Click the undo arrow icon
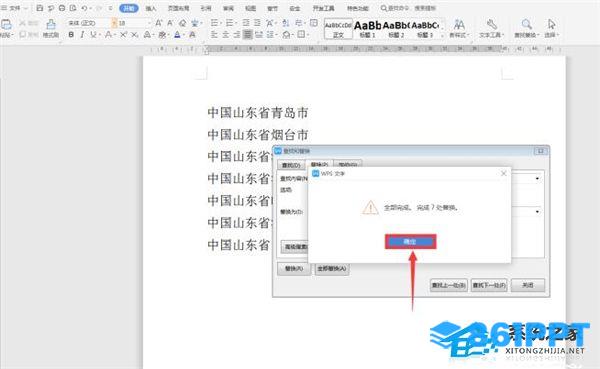This screenshot has height=369, width=600. coord(84,8)
